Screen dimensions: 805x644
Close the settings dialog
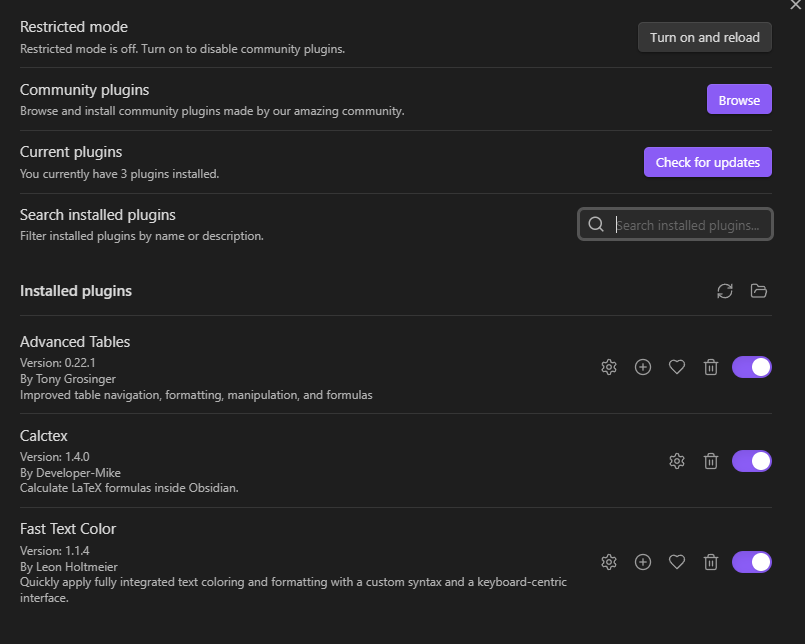[x=795, y=5]
